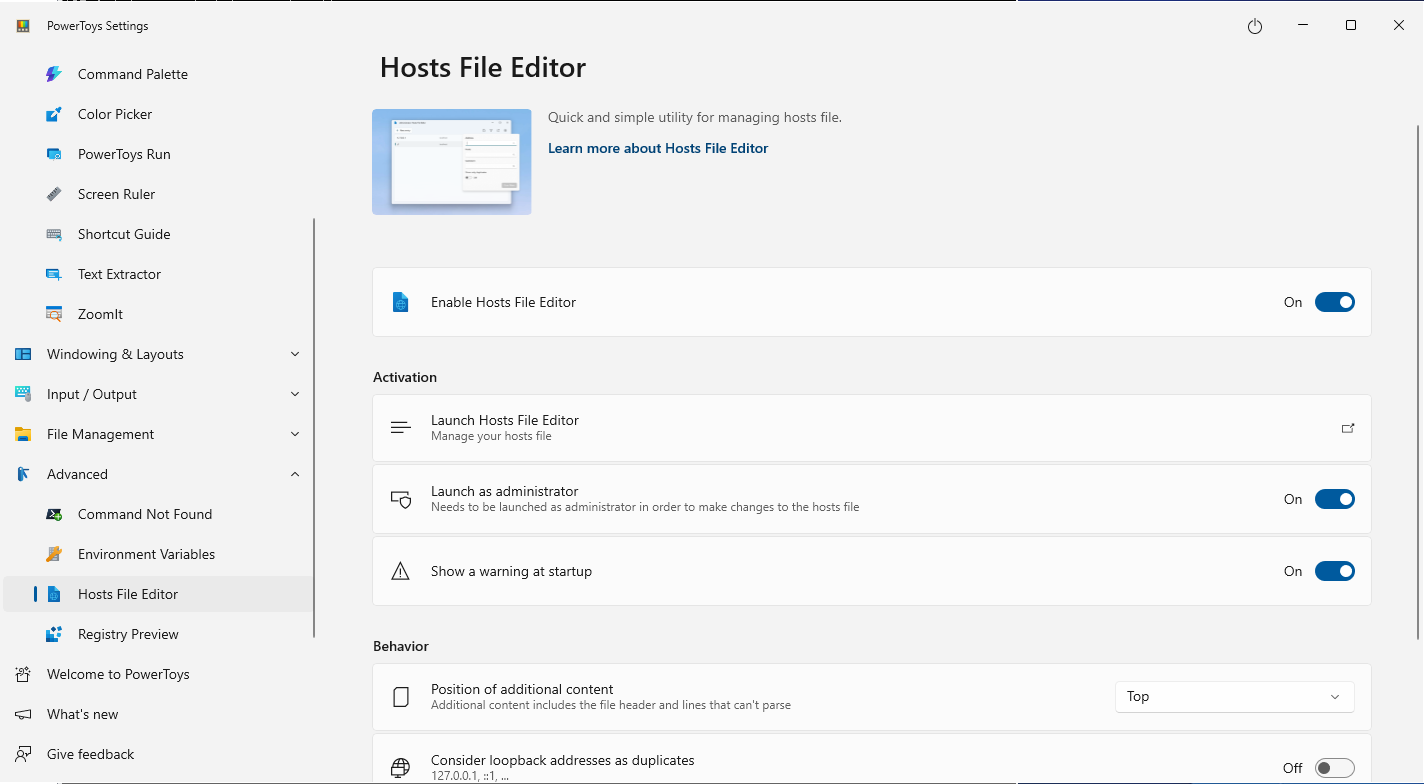
Task: Click the Behavior section heading
Action: [401, 646]
